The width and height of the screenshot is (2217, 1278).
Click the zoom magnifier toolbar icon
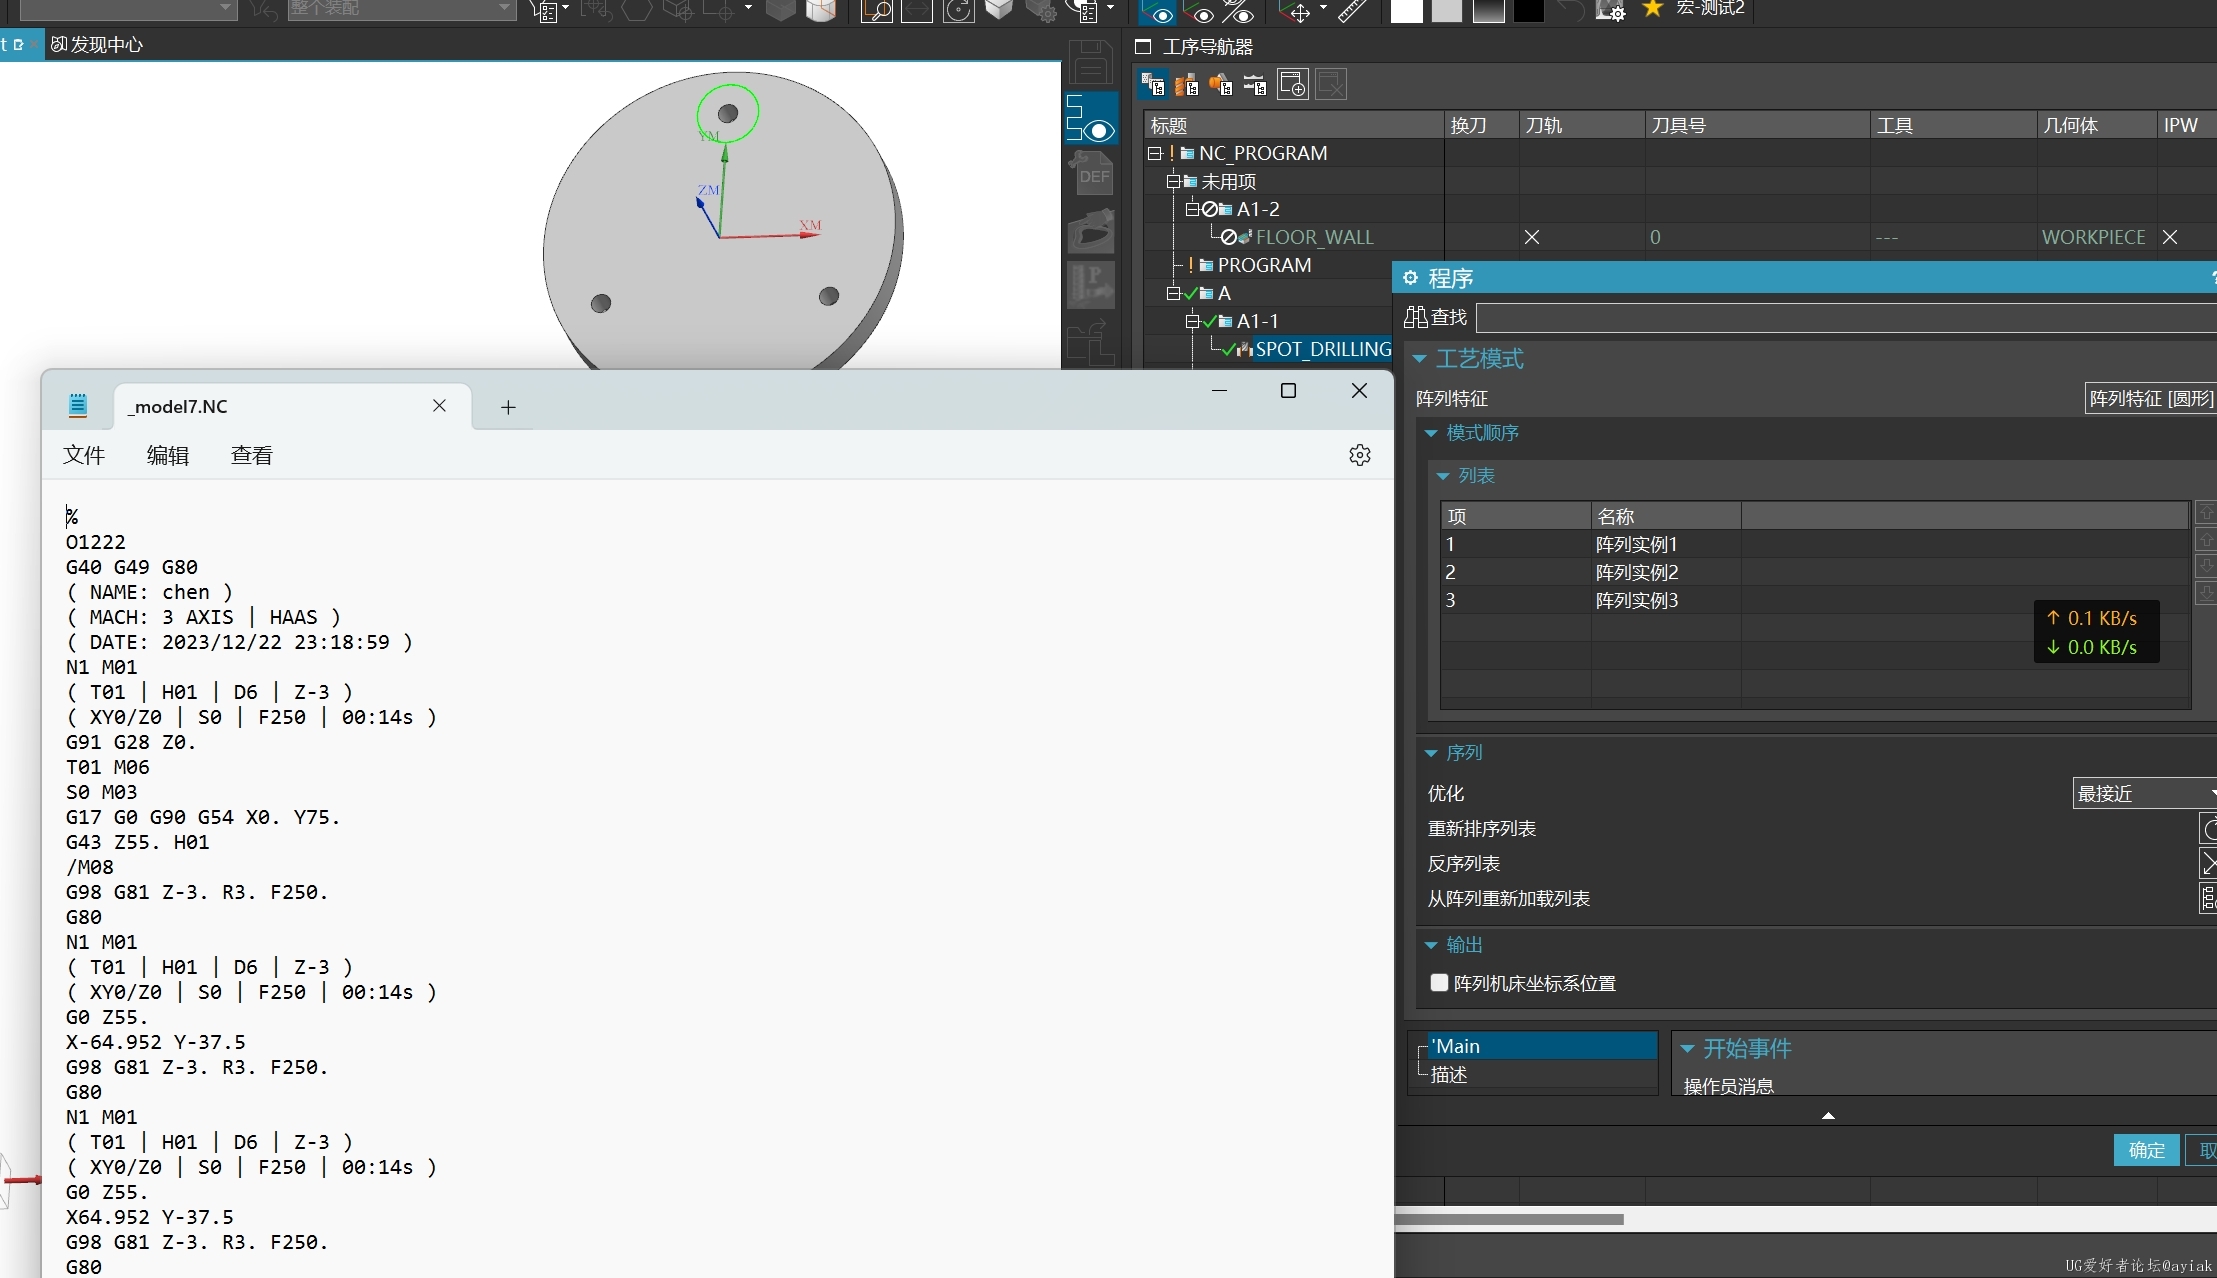(x=876, y=10)
